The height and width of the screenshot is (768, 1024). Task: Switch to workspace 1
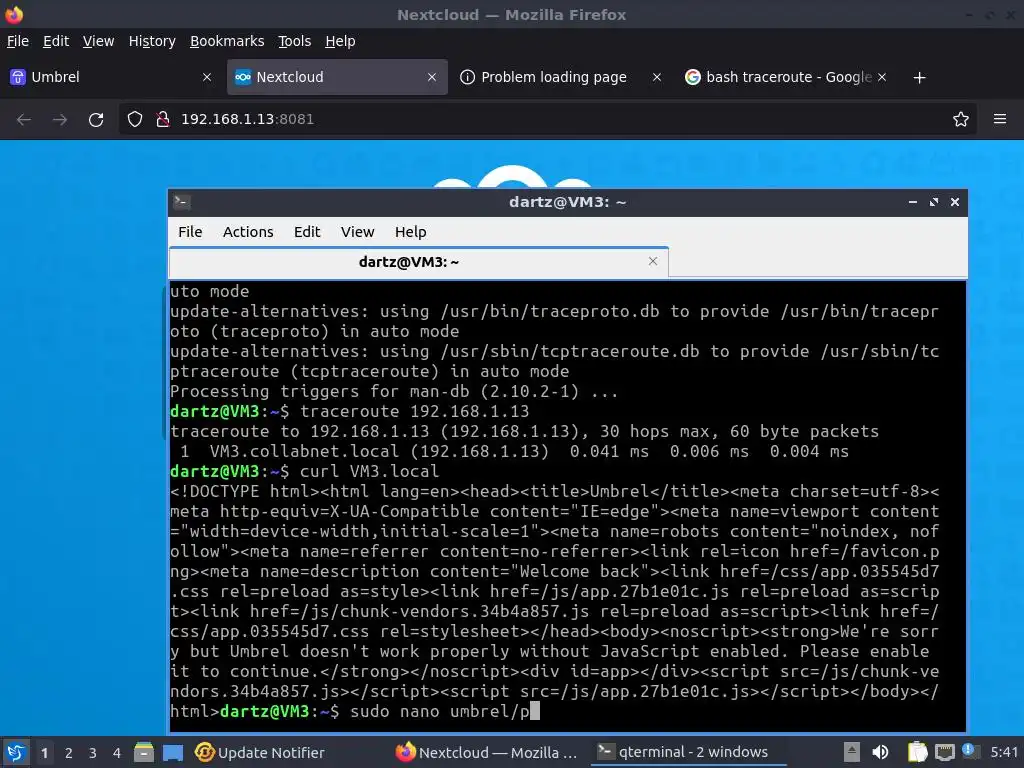pos(44,753)
